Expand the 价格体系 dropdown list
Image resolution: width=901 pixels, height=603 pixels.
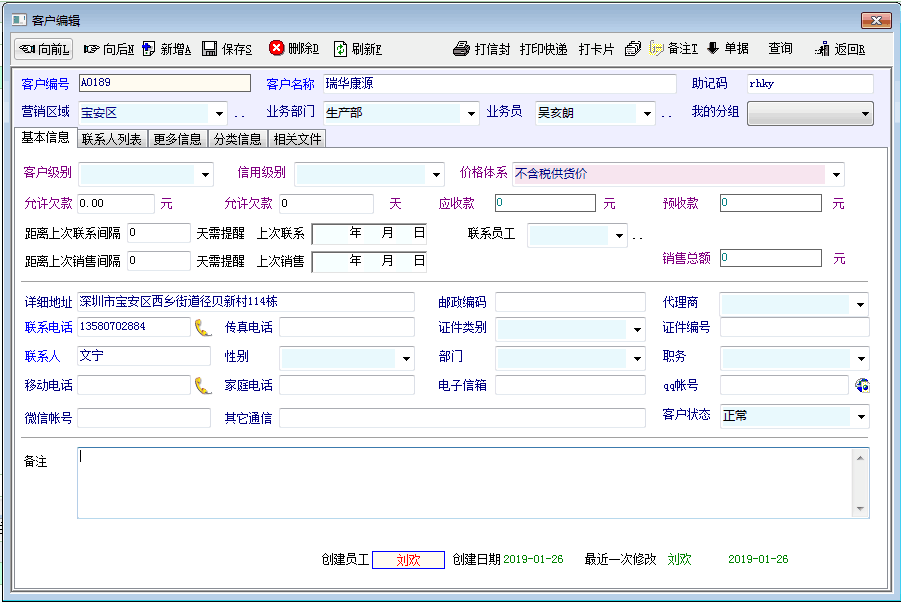click(836, 174)
